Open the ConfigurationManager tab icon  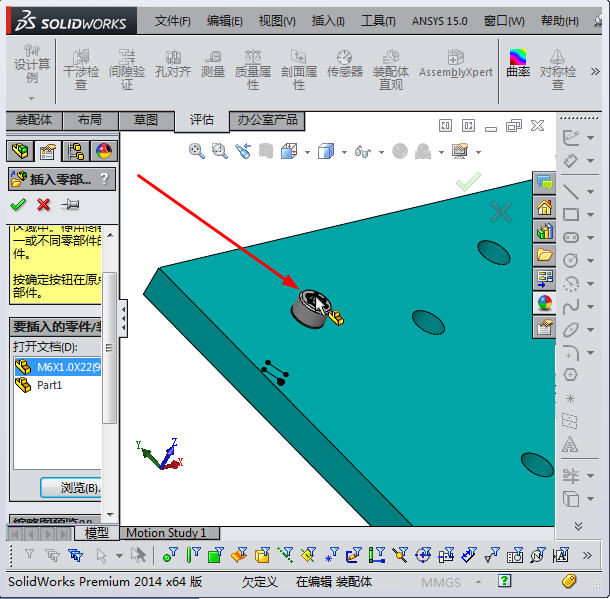tap(75, 151)
